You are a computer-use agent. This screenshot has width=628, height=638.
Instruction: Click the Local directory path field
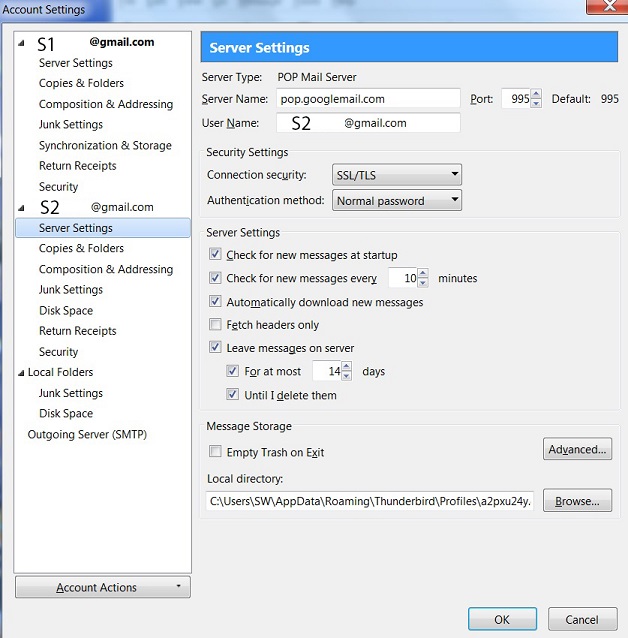370,501
